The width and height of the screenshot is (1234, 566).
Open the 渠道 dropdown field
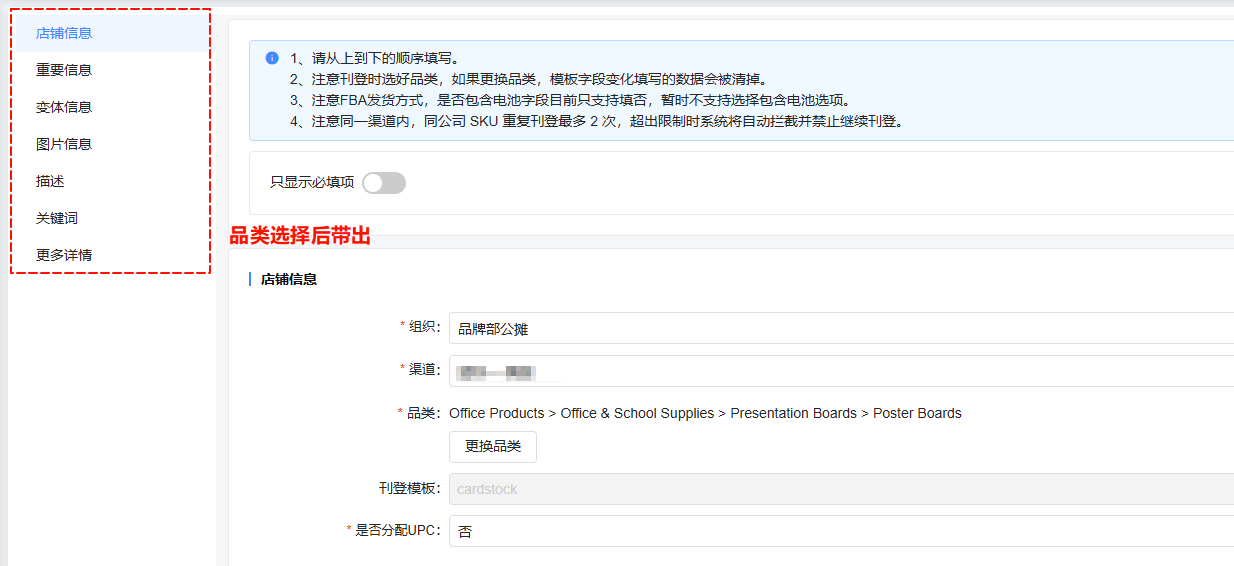pyautogui.click(x=840, y=371)
